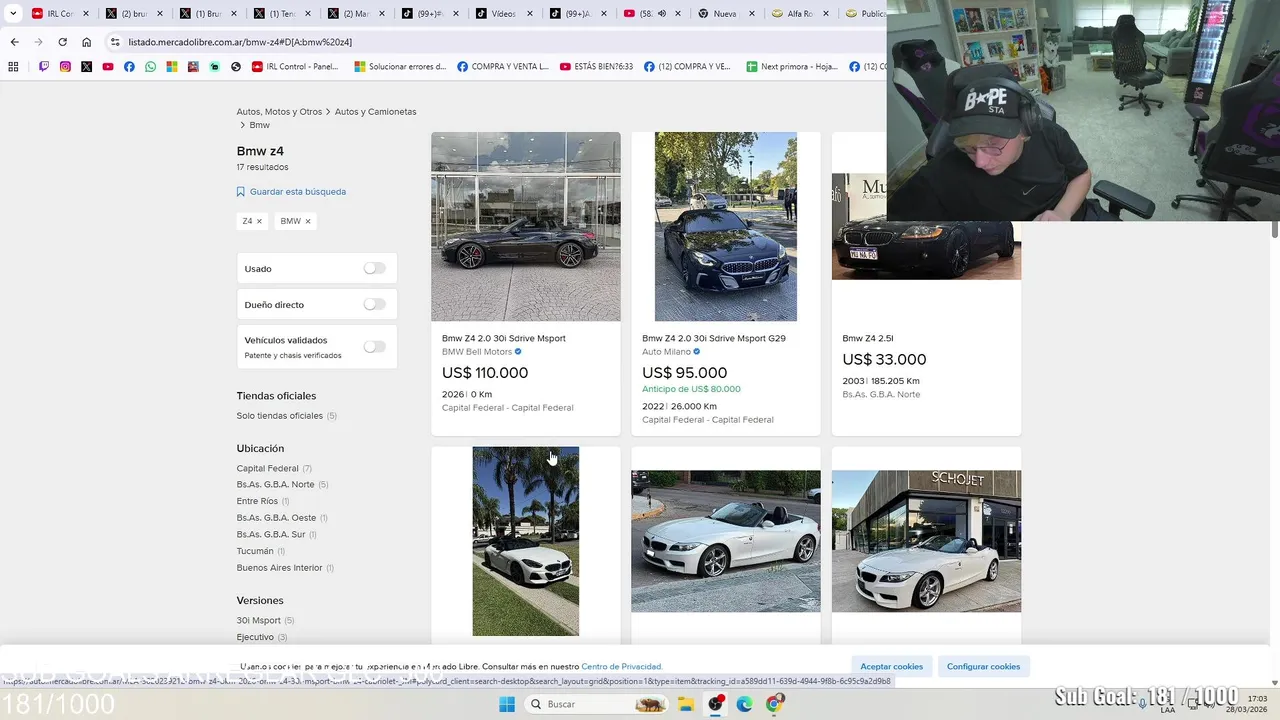Open the Bmw breadcrumb link
This screenshot has width=1280, height=720.
tap(260, 125)
